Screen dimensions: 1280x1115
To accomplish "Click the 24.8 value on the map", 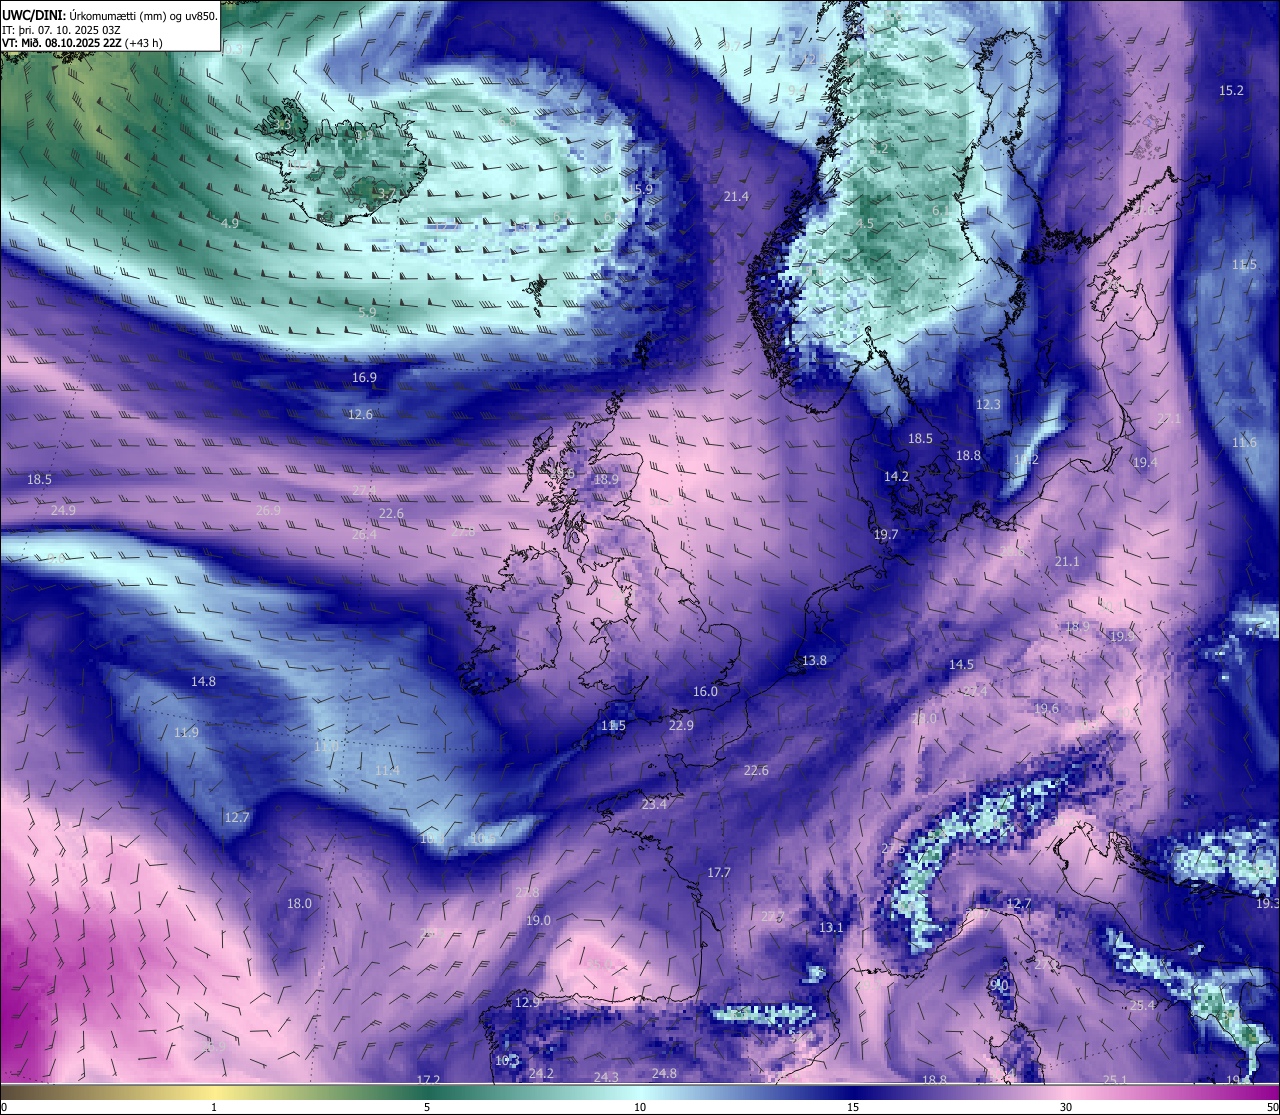I will [x=664, y=1074].
